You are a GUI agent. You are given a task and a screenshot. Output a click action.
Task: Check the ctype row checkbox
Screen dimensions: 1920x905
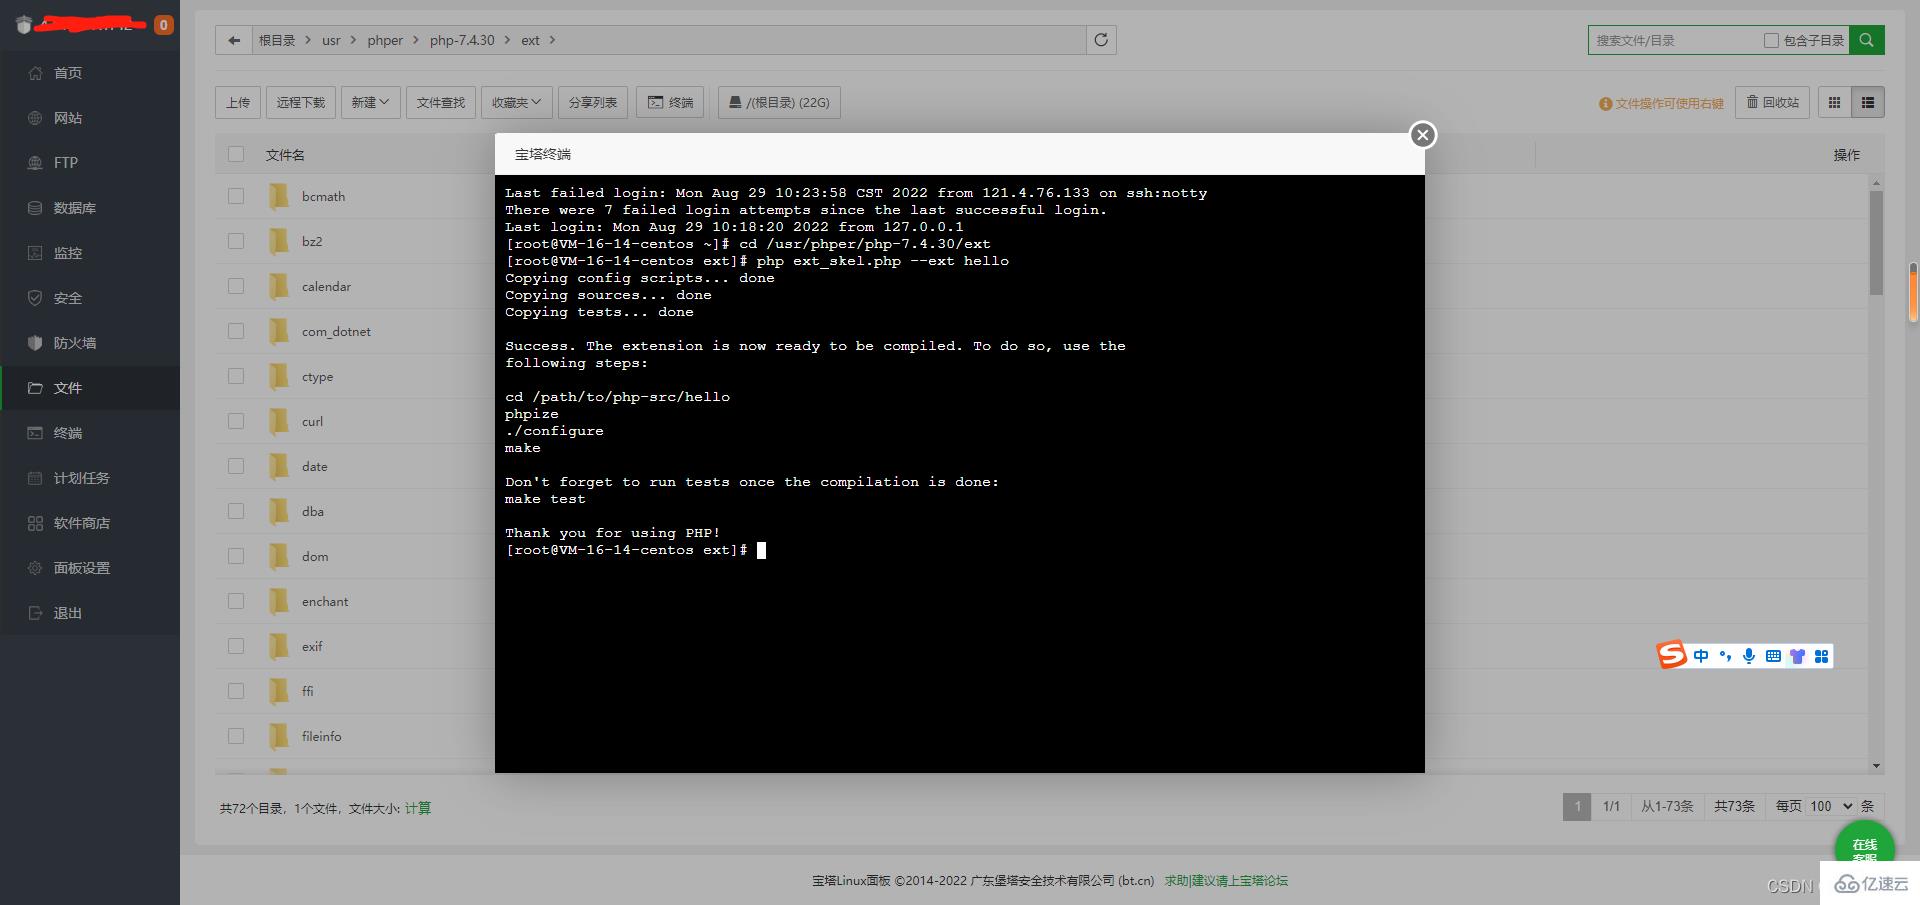click(236, 376)
